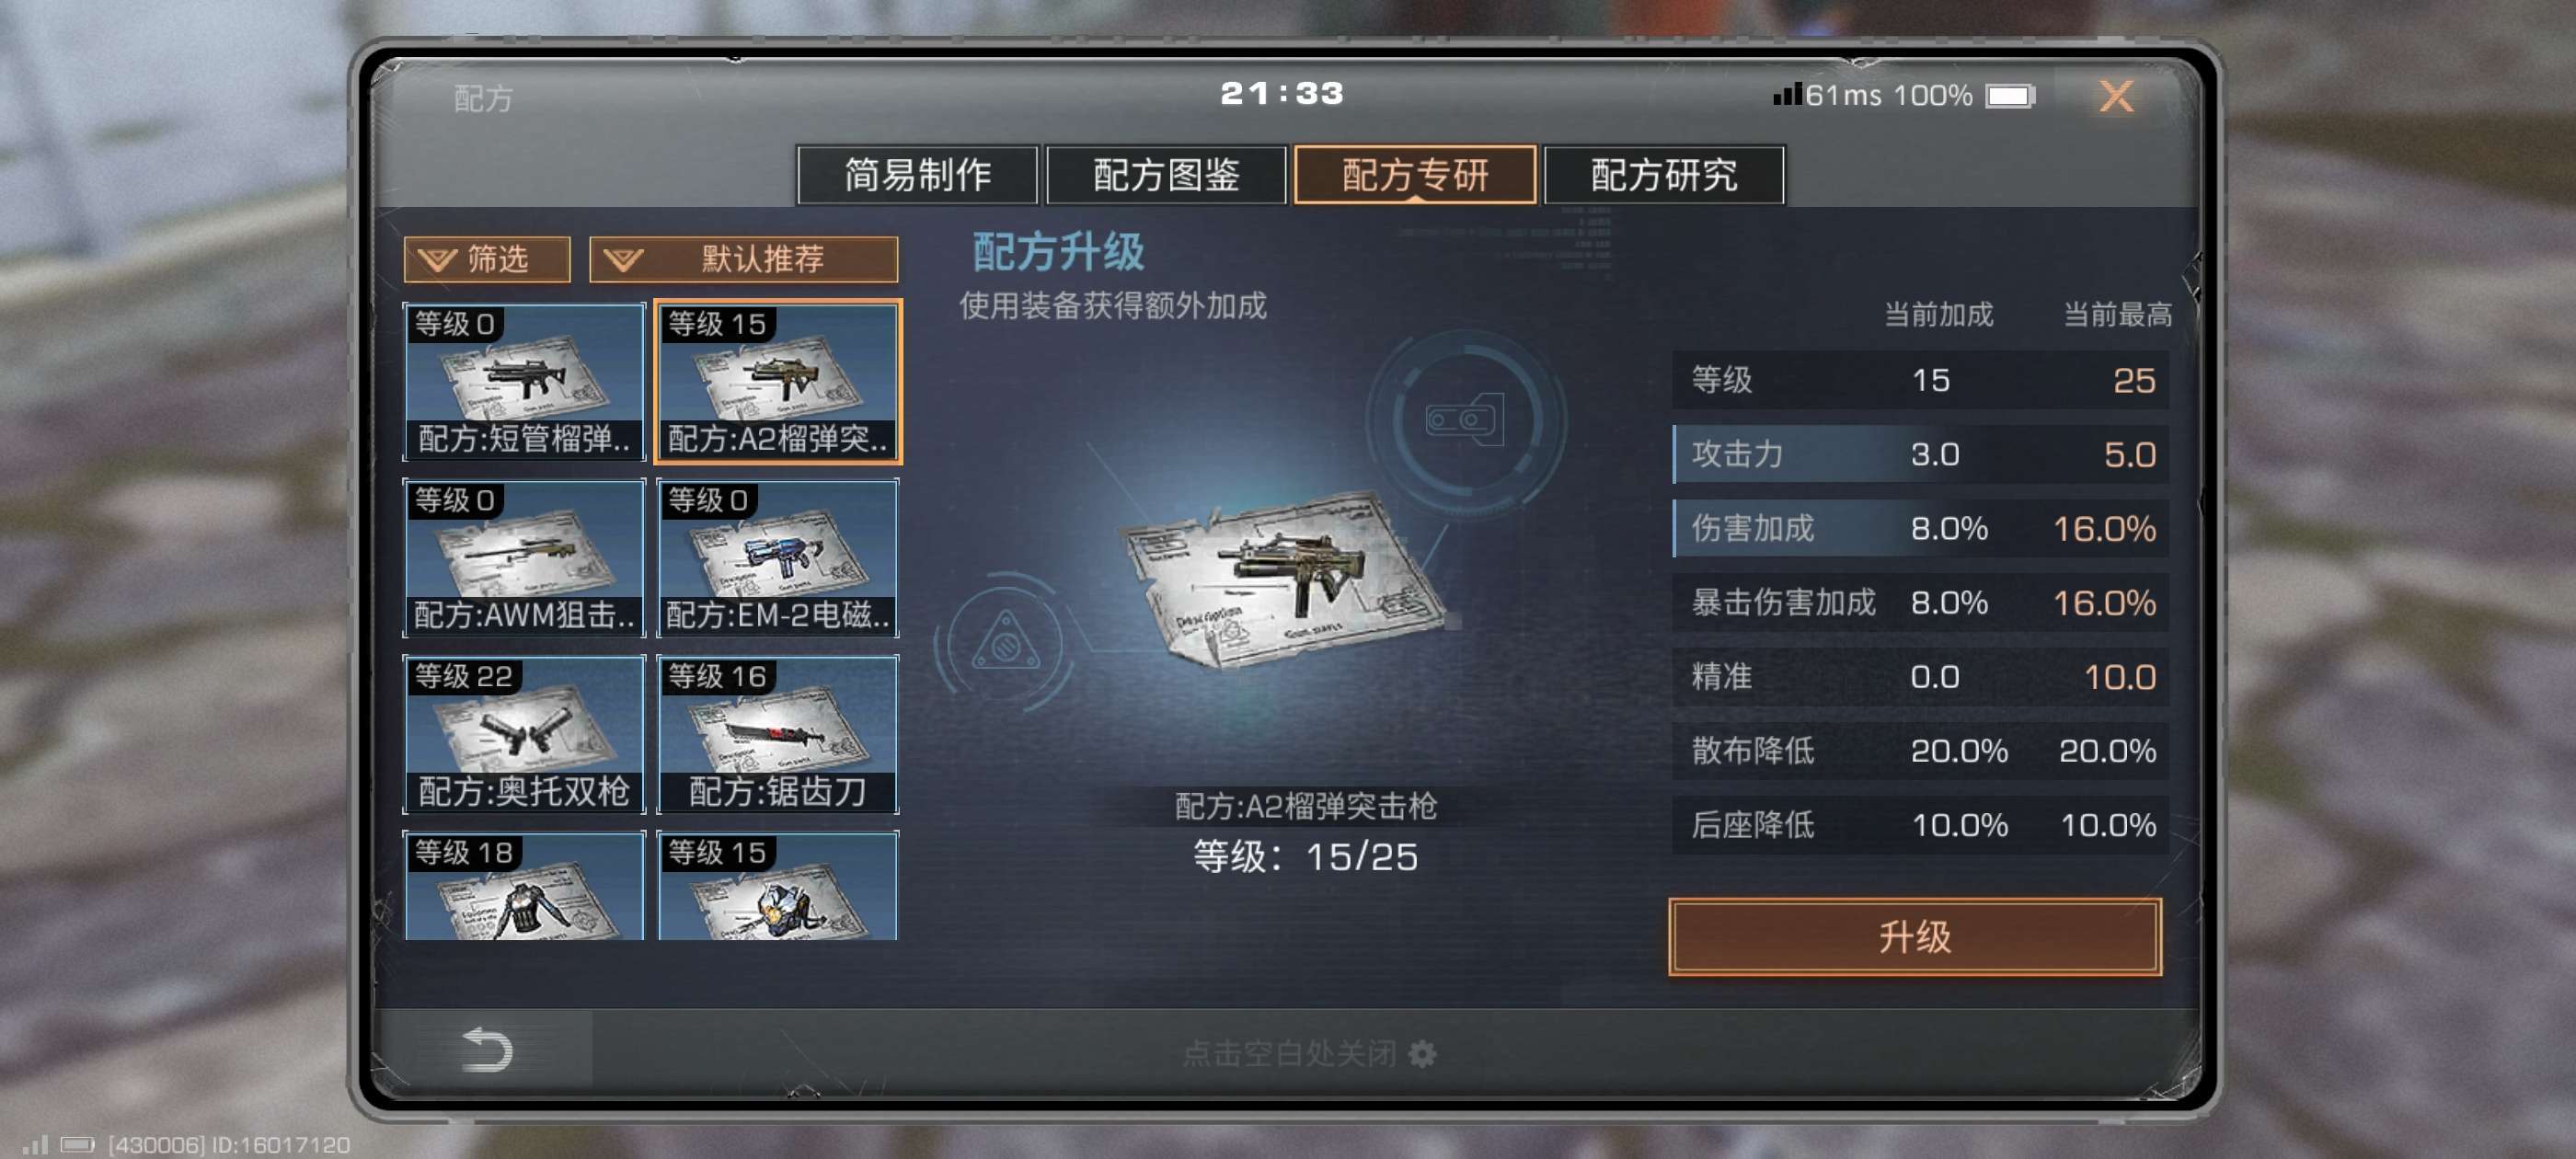
Task: Select the 短管榴弹 recipe thumbnail
Action: [x=524, y=382]
